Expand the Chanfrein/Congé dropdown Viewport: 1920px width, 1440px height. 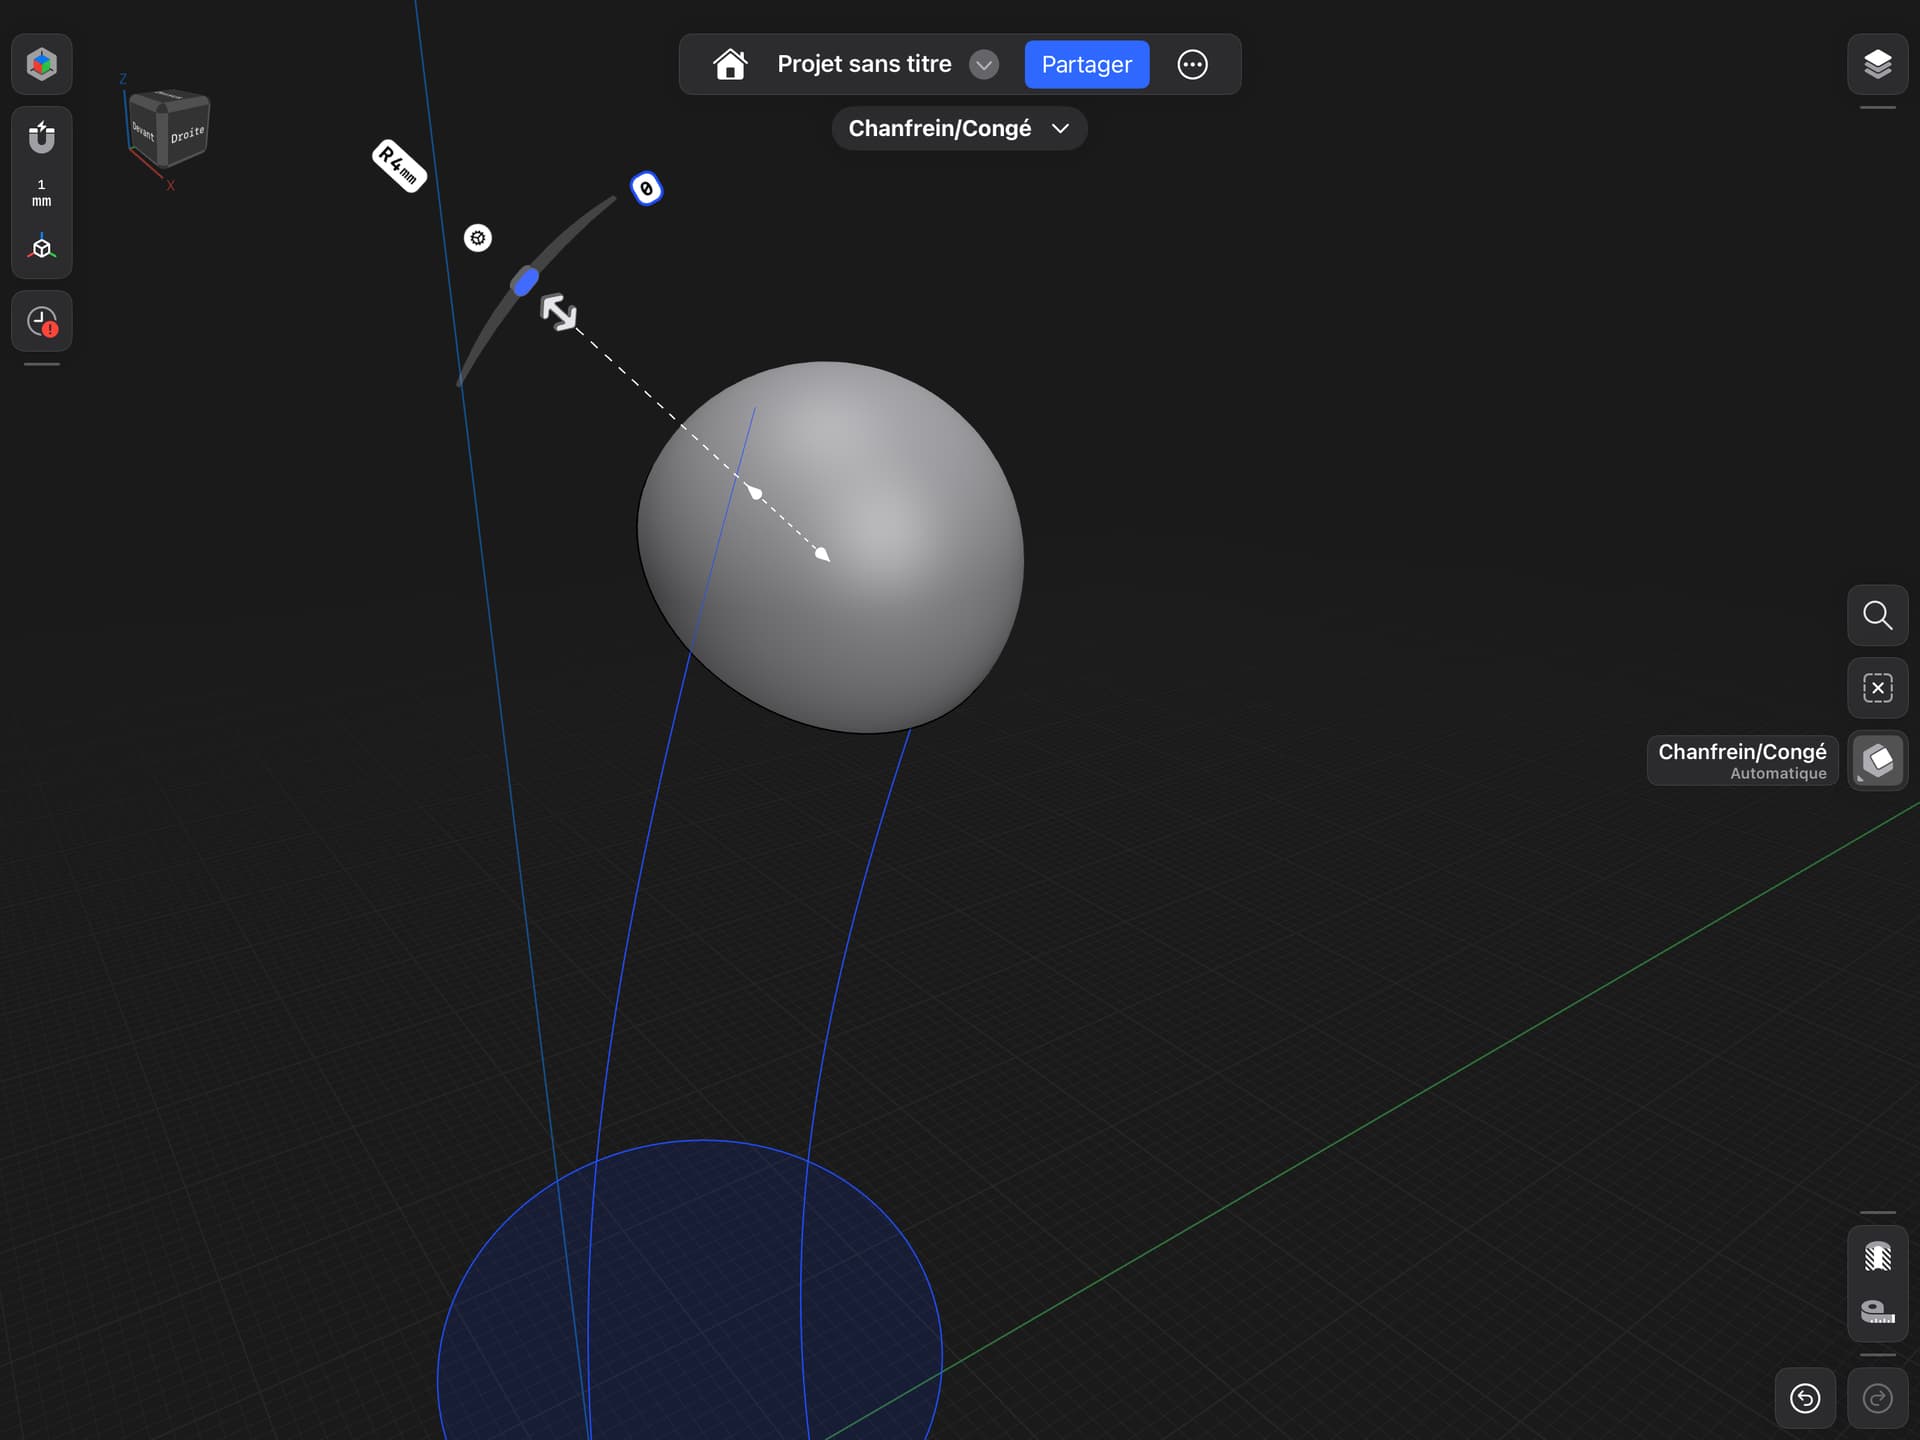pyautogui.click(x=959, y=129)
